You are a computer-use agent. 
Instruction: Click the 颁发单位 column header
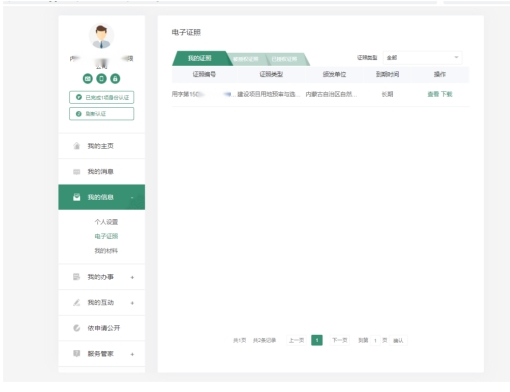click(334, 74)
